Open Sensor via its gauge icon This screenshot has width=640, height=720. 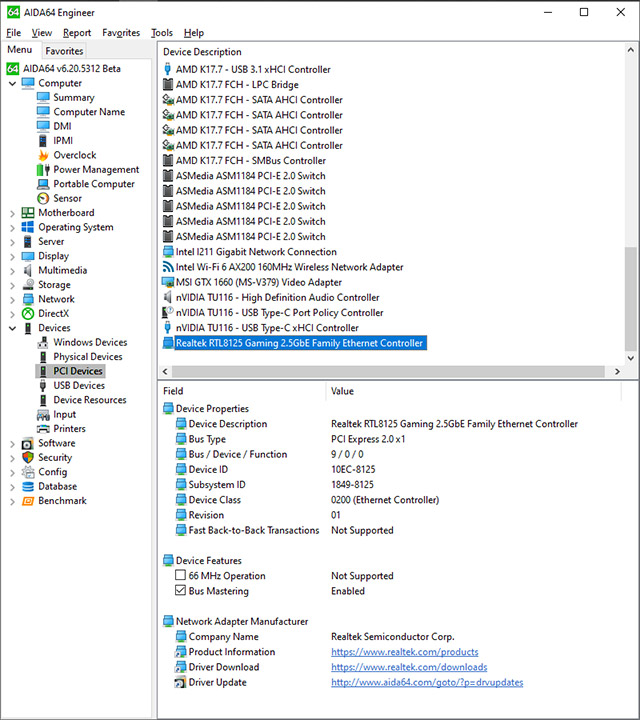[x=43, y=198]
